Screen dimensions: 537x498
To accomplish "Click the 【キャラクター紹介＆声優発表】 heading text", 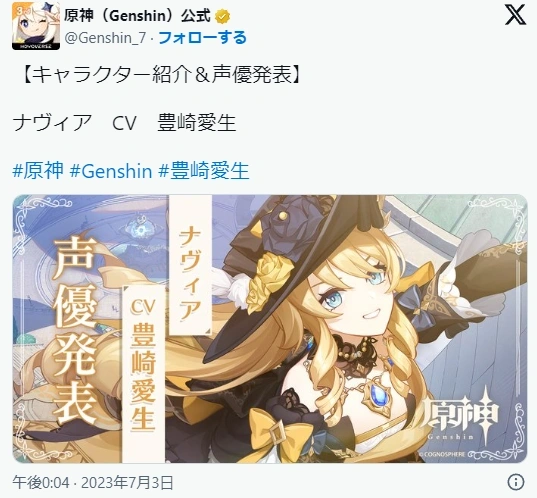I will click(x=161, y=74).
